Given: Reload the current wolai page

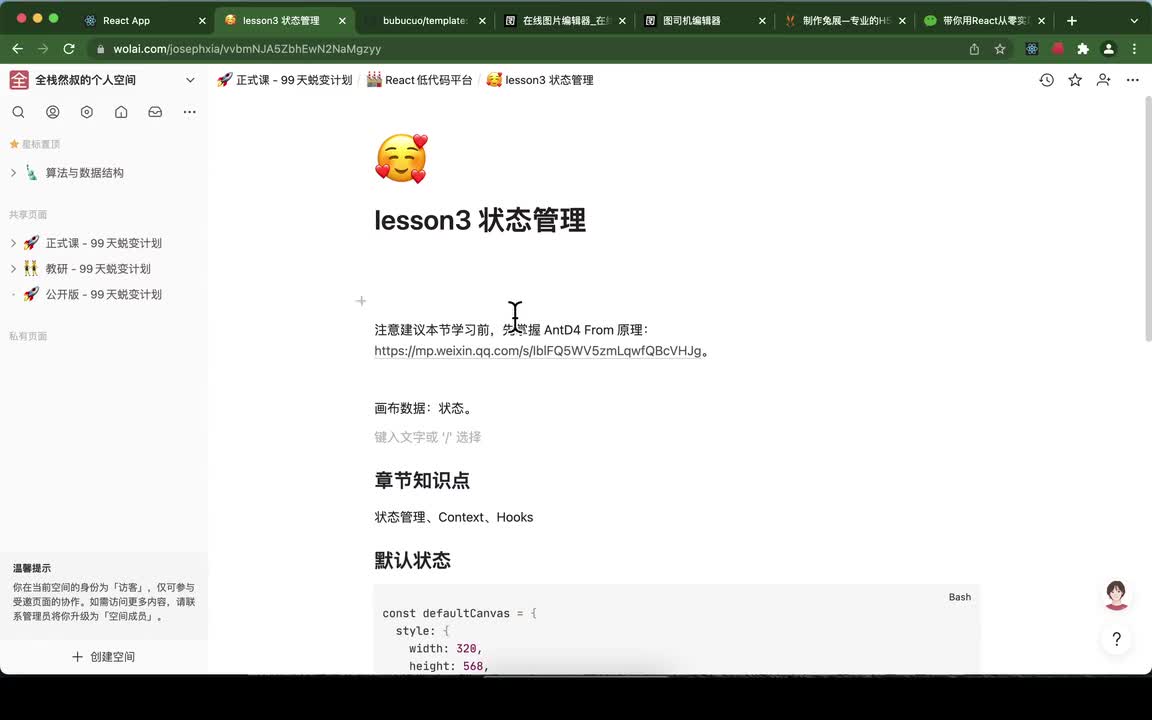Looking at the screenshot, I should (69, 48).
